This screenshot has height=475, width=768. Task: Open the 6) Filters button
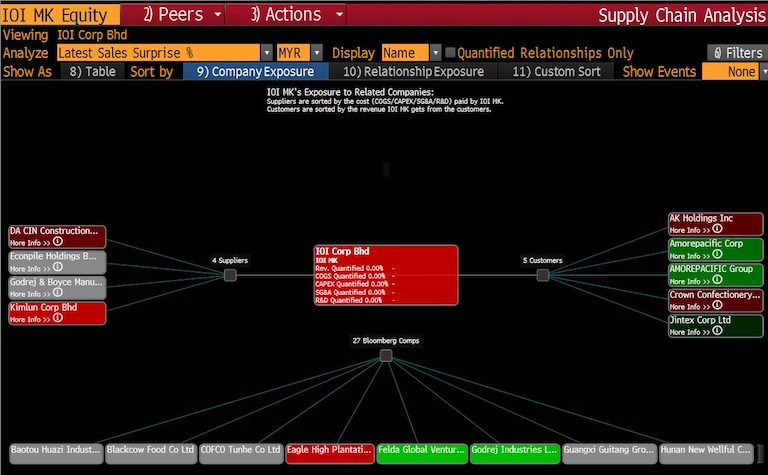tap(737, 52)
